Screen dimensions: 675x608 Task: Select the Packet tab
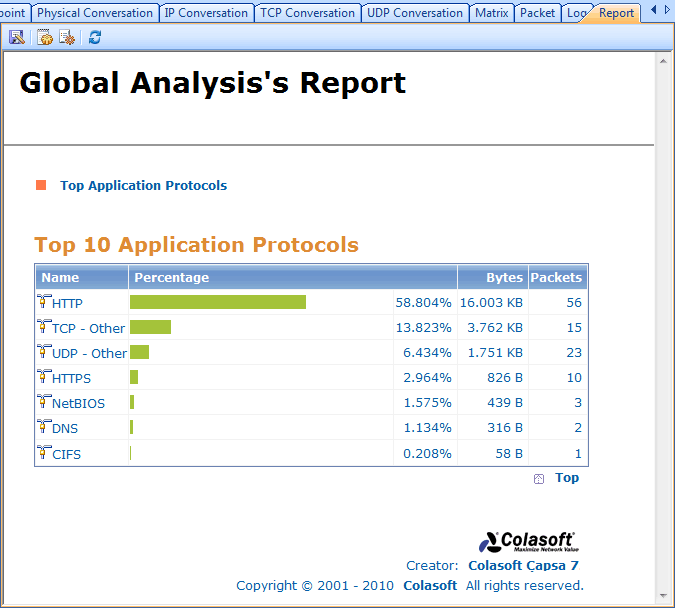click(x=537, y=13)
